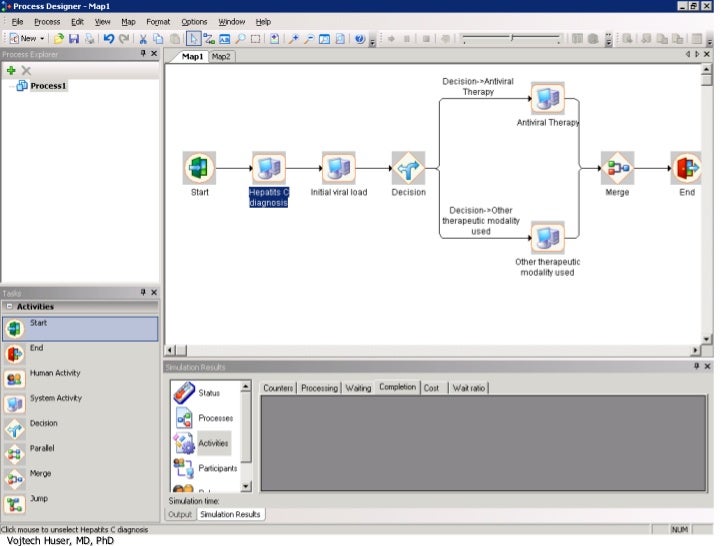This screenshot has width=728, height=546.
Task: Open the Options menu
Action: 194,22
